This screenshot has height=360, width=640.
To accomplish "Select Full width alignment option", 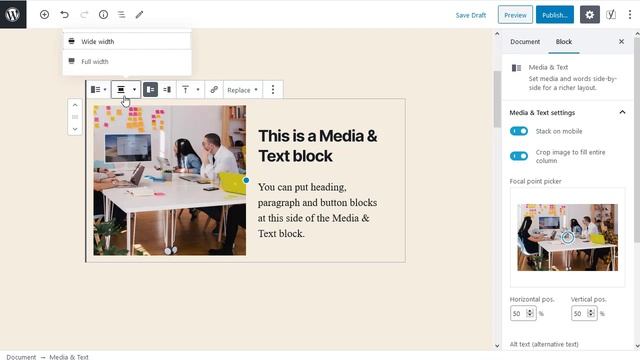I will (x=127, y=61).
